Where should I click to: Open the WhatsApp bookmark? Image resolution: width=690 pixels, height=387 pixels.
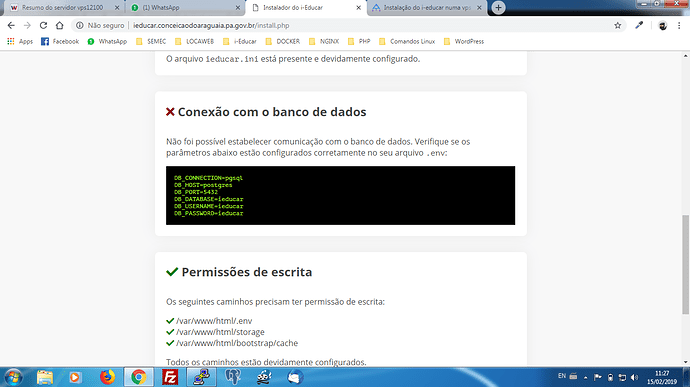[x=107, y=41]
